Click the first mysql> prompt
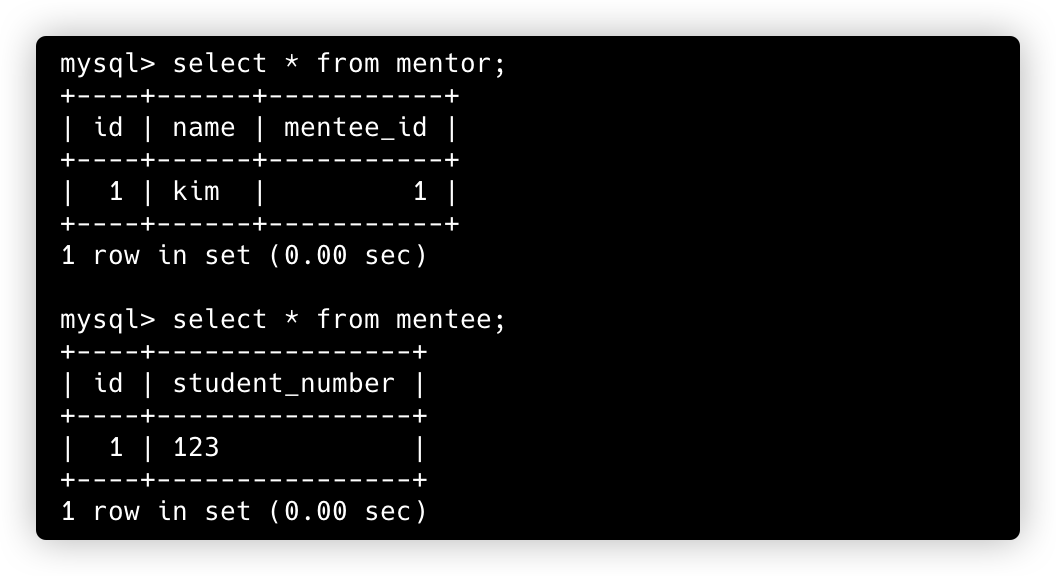1056x576 pixels. tap(108, 65)
